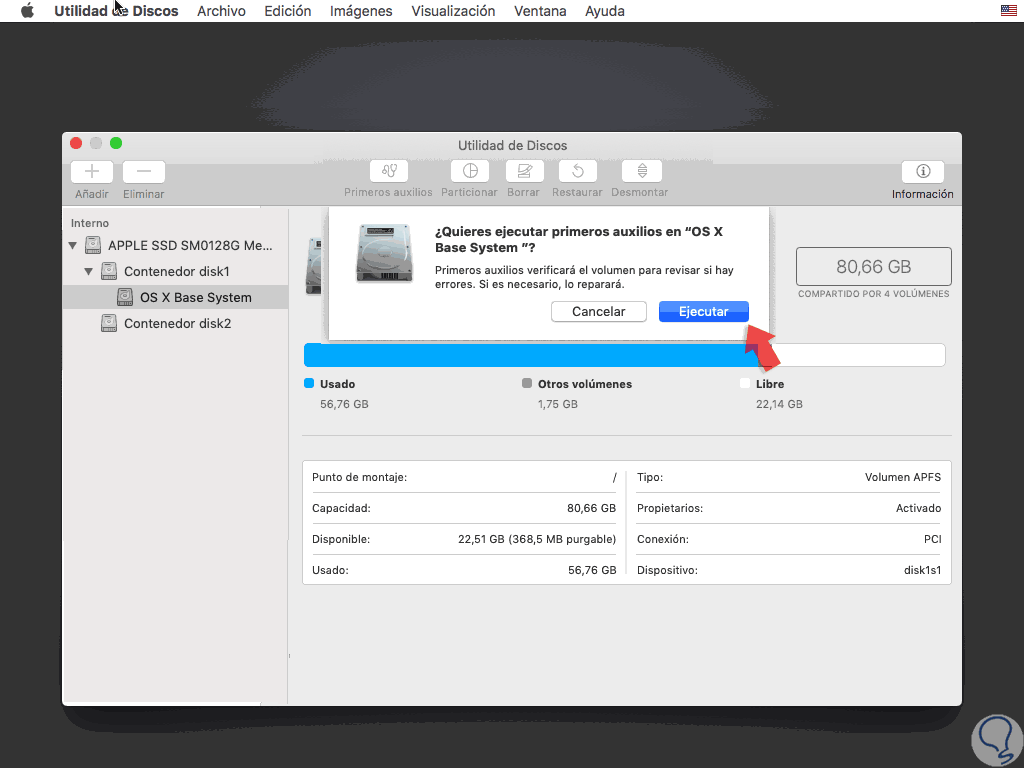Select the Particionar pie chart icon
Image resolution: width=1024 pixels, height=768 pixels.
click(470, 171)
